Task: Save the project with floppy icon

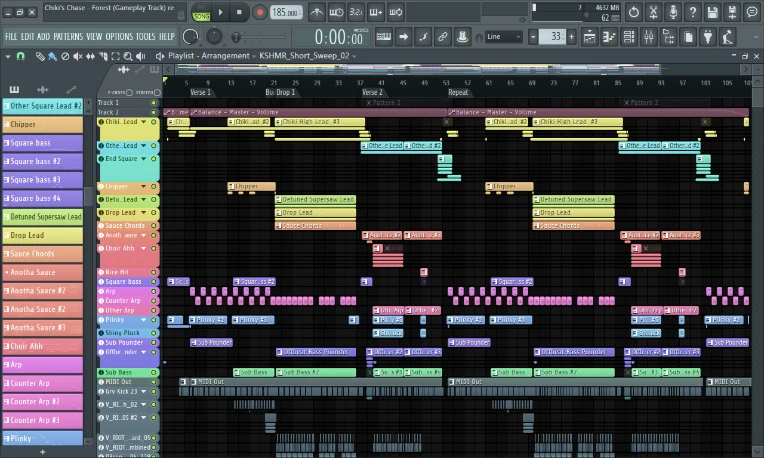Action: click(712, 12)
